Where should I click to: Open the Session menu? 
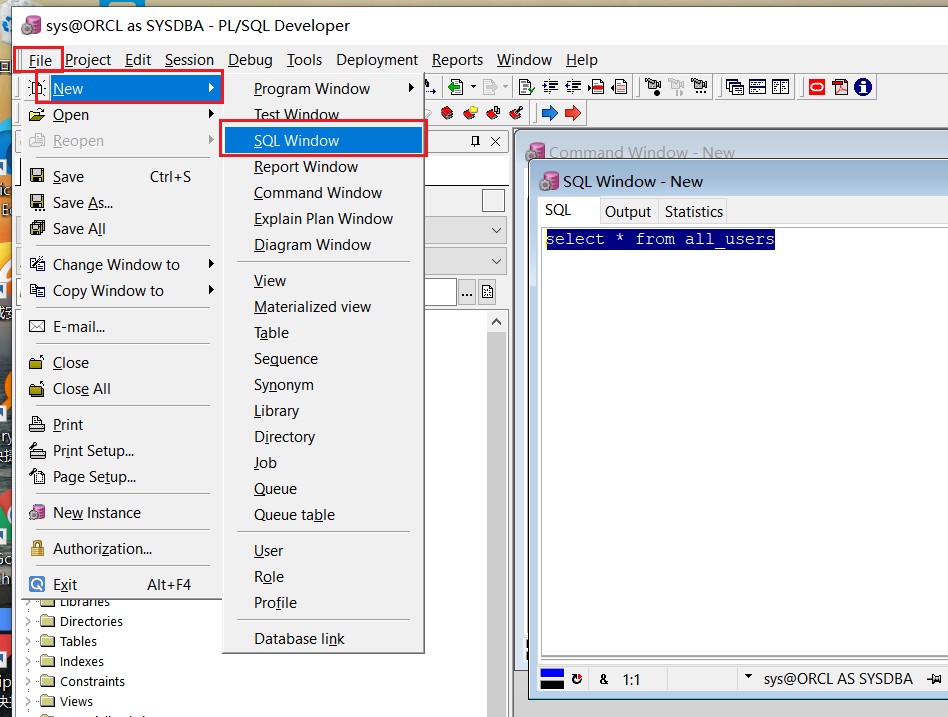(x=189, y=60)
